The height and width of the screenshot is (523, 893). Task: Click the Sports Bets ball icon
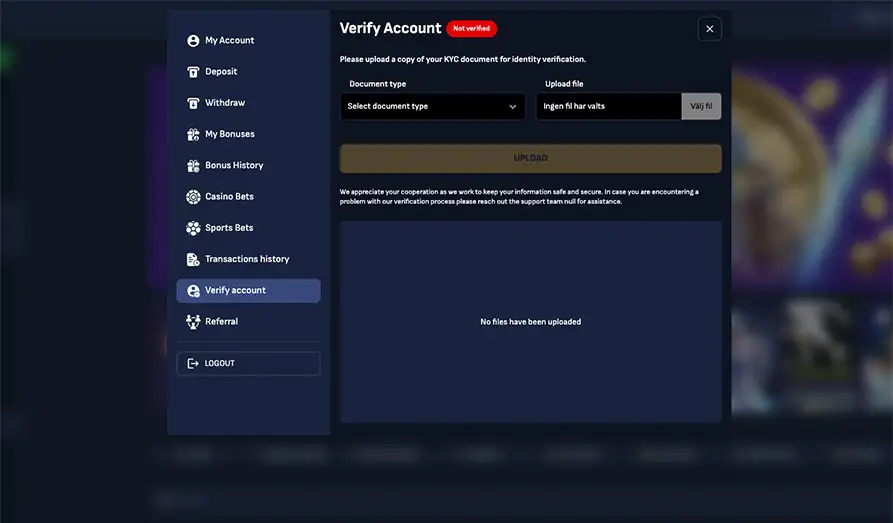193,228
